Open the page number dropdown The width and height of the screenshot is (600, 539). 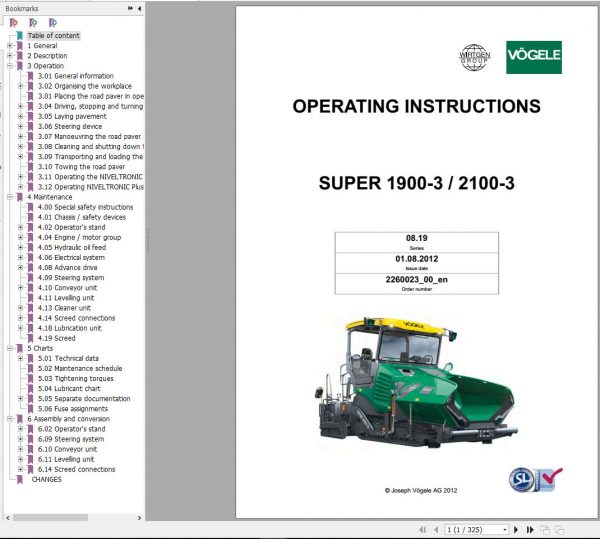pos(505,529)
